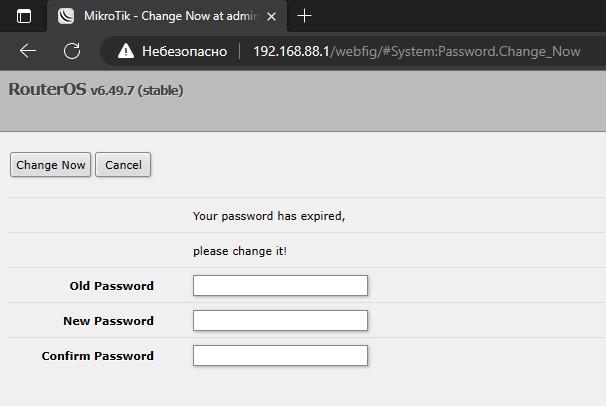Click into the New Password field
Viewport: 606px width, 406px height.
(x=280, y=321)
